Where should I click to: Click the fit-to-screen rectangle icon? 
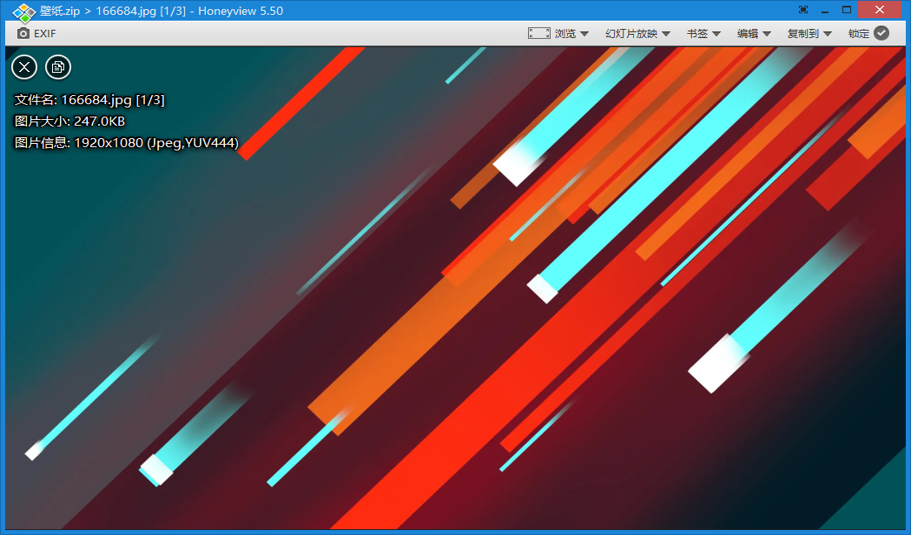[x=539, y=33]
